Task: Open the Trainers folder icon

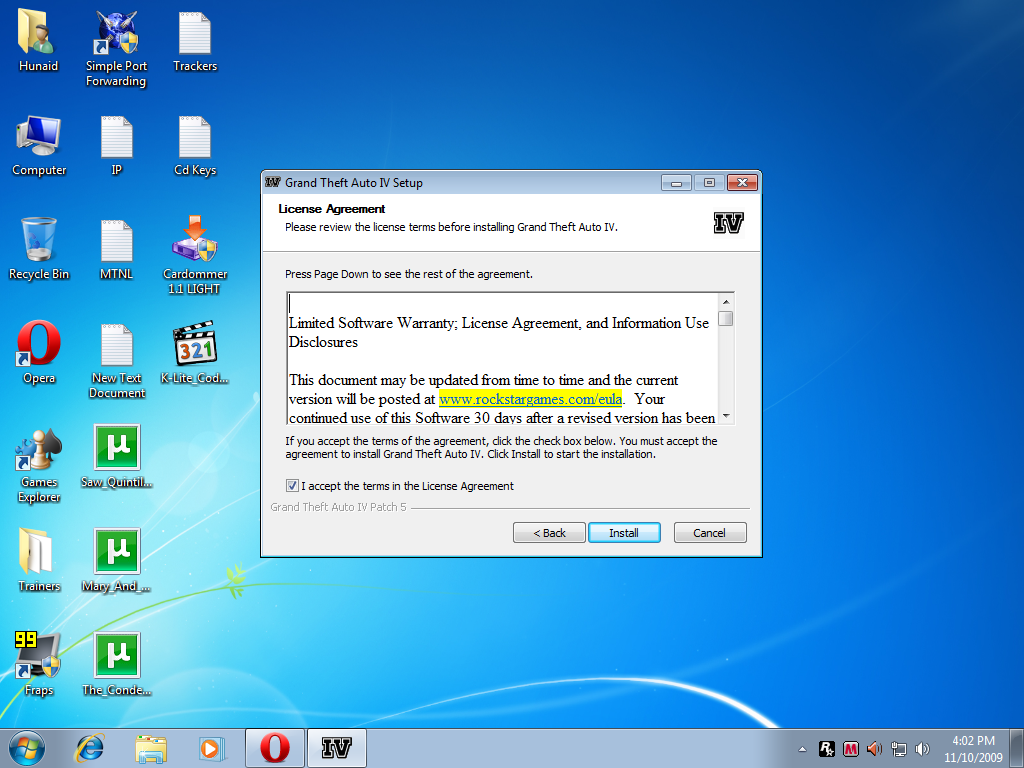Action: click(x=36, y=551)
